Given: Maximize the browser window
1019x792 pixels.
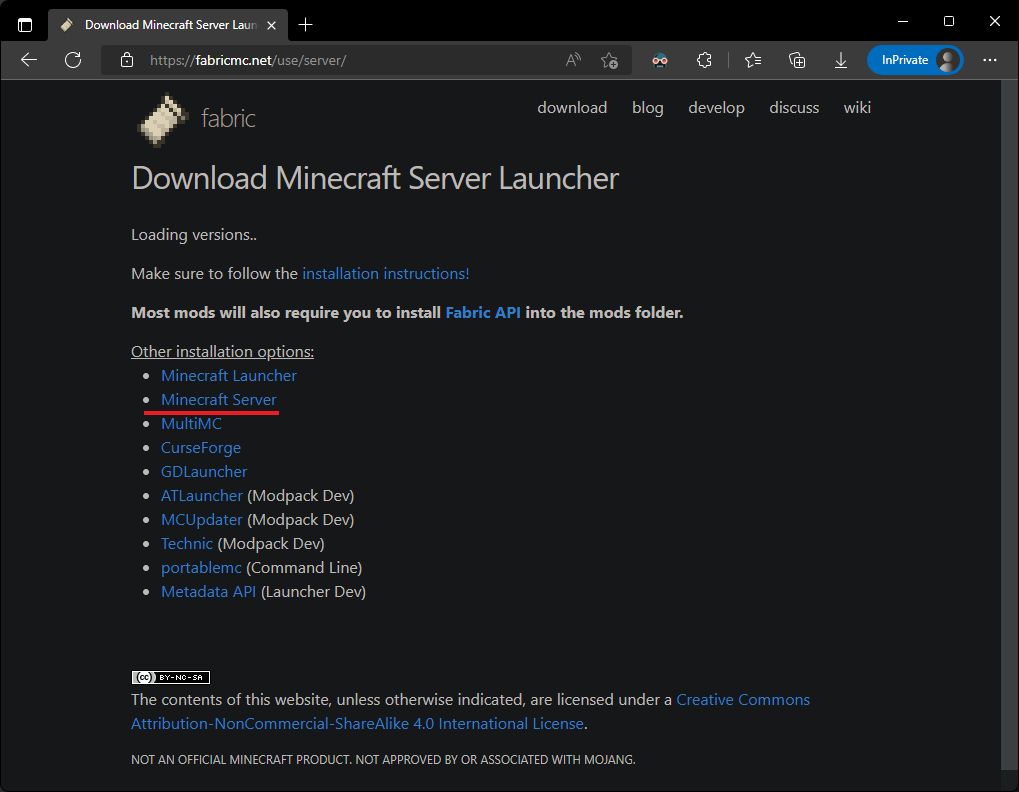Looking at the screenshot, I should point(949,21).
